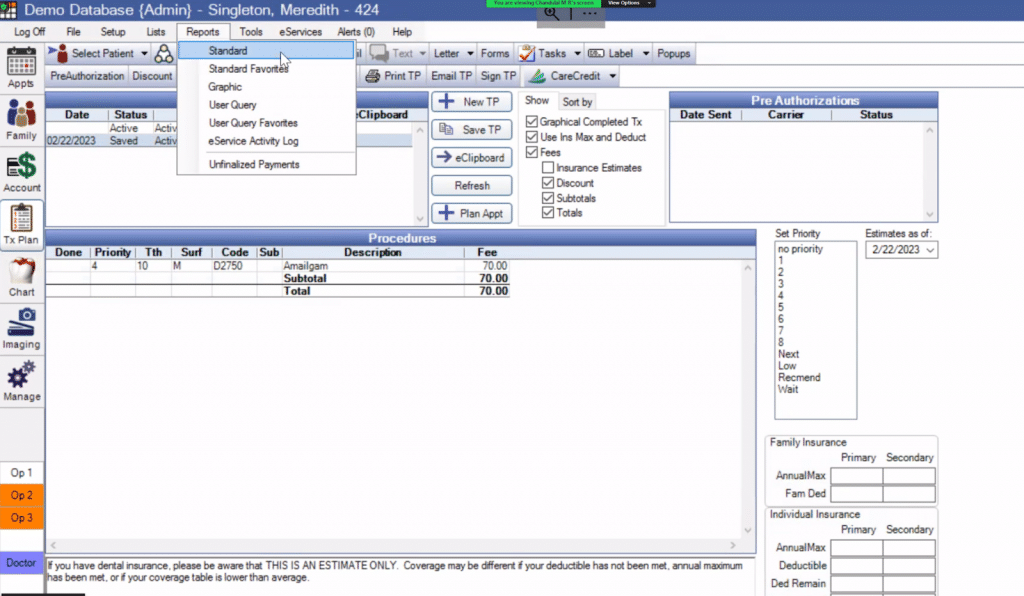Open View Options dropdown in share bar
This screenshot has width=1024, height=596.
[628, 3]
